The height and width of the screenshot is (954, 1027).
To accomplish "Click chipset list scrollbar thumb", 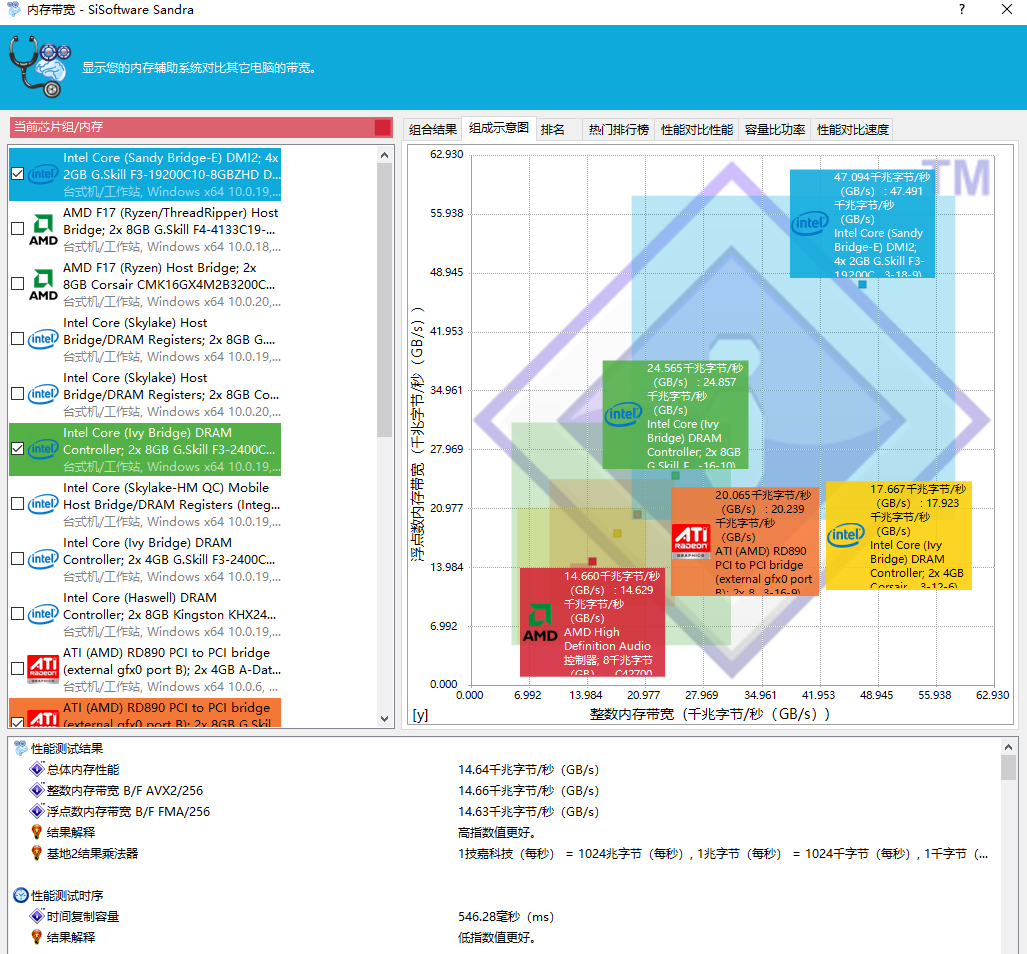I will [384, 300].
